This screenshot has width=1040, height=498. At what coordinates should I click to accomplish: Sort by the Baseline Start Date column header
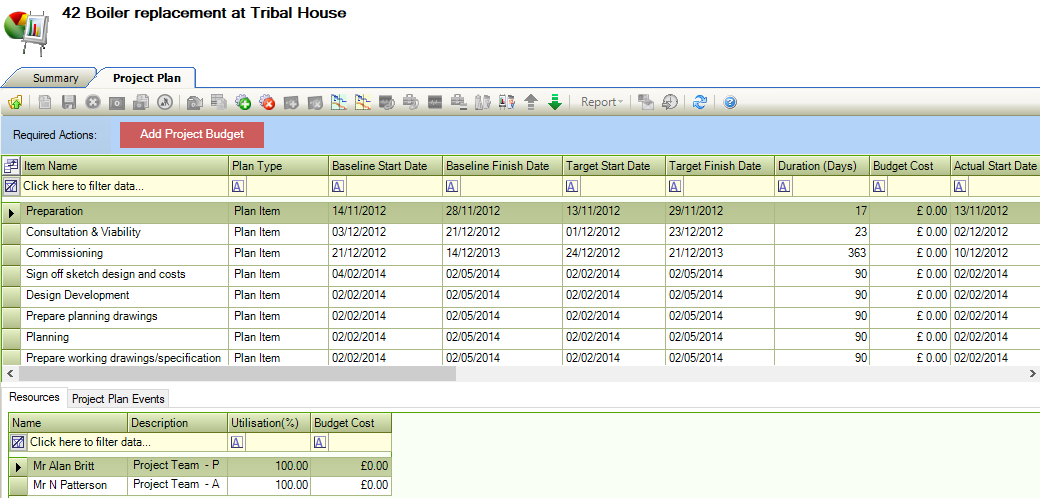pyautogui.click(x=385, y=166)
